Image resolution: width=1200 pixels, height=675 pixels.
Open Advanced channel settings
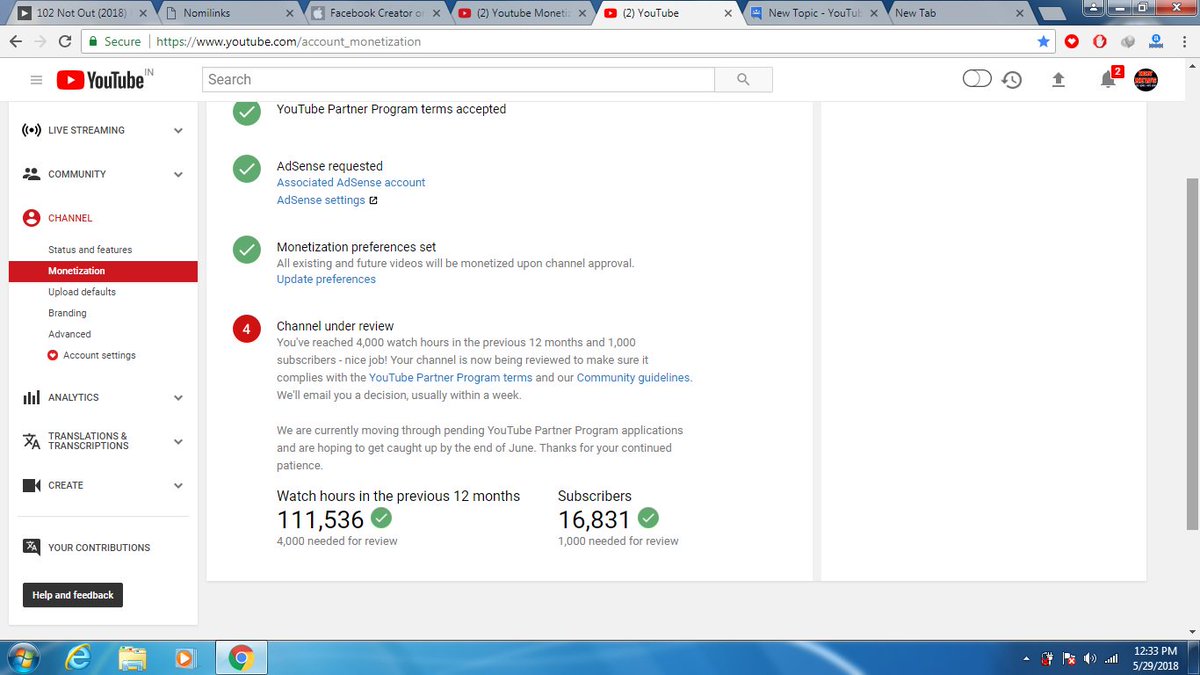click(69, 334)
